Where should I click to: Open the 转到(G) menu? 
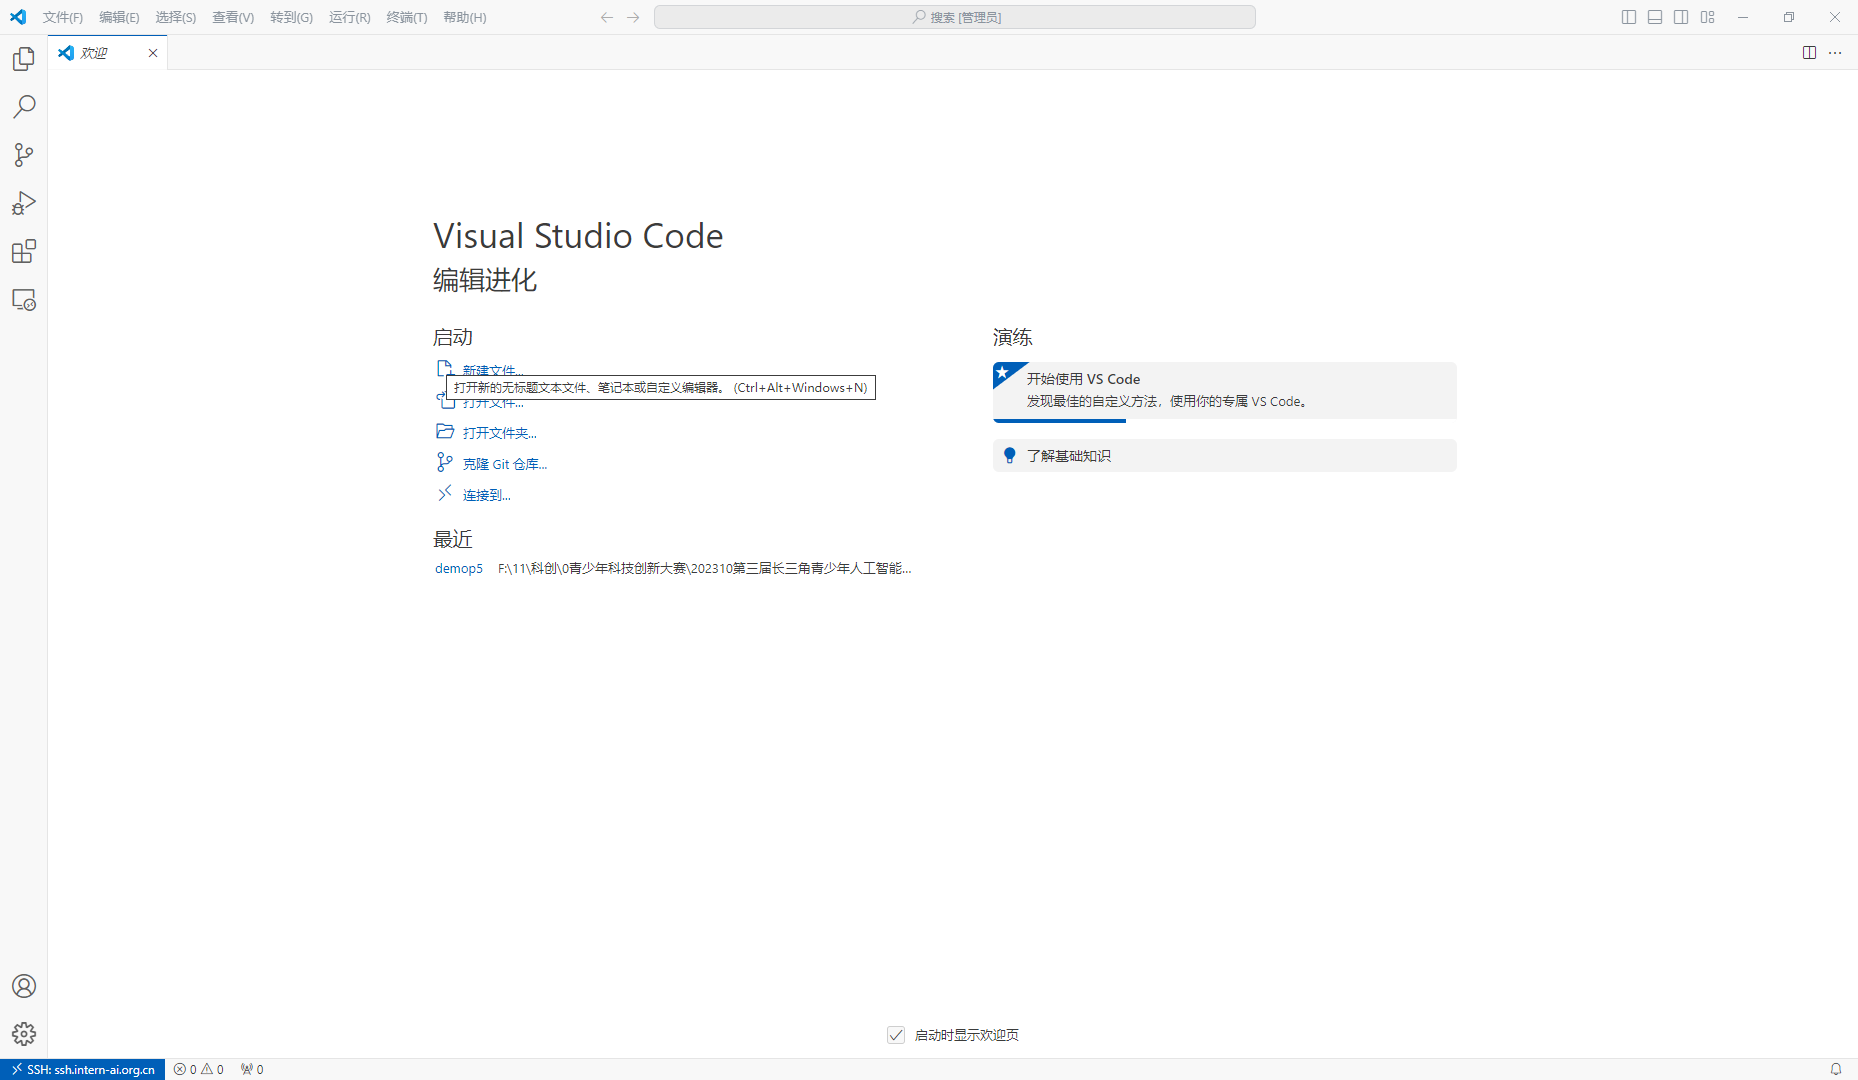291,17
